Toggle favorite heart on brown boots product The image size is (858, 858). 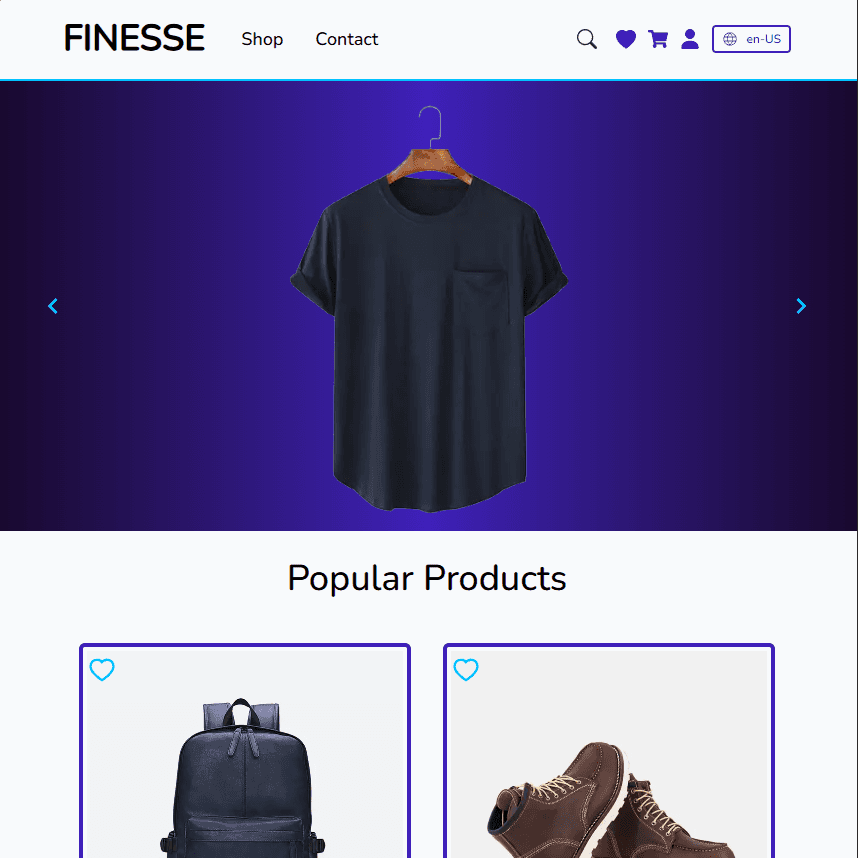pyautogui.click(x=466, y=670)
